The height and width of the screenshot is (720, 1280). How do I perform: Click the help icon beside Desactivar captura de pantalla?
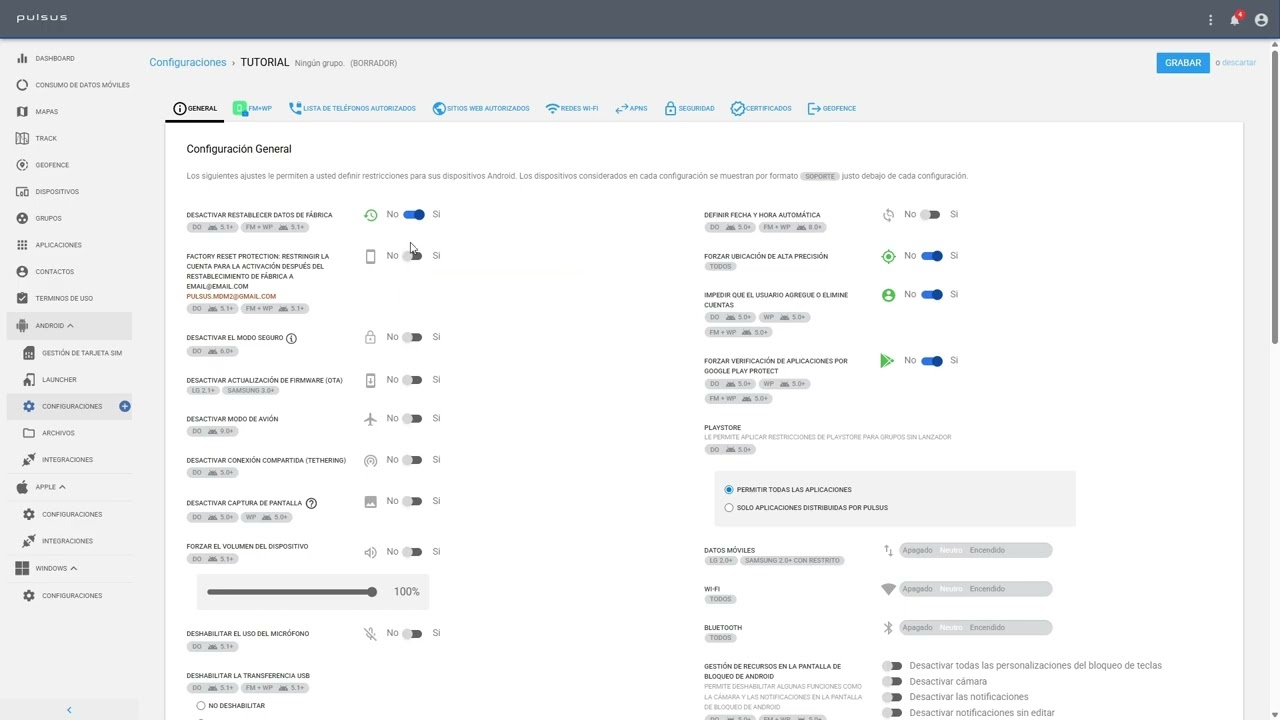[x=311, y=503]
